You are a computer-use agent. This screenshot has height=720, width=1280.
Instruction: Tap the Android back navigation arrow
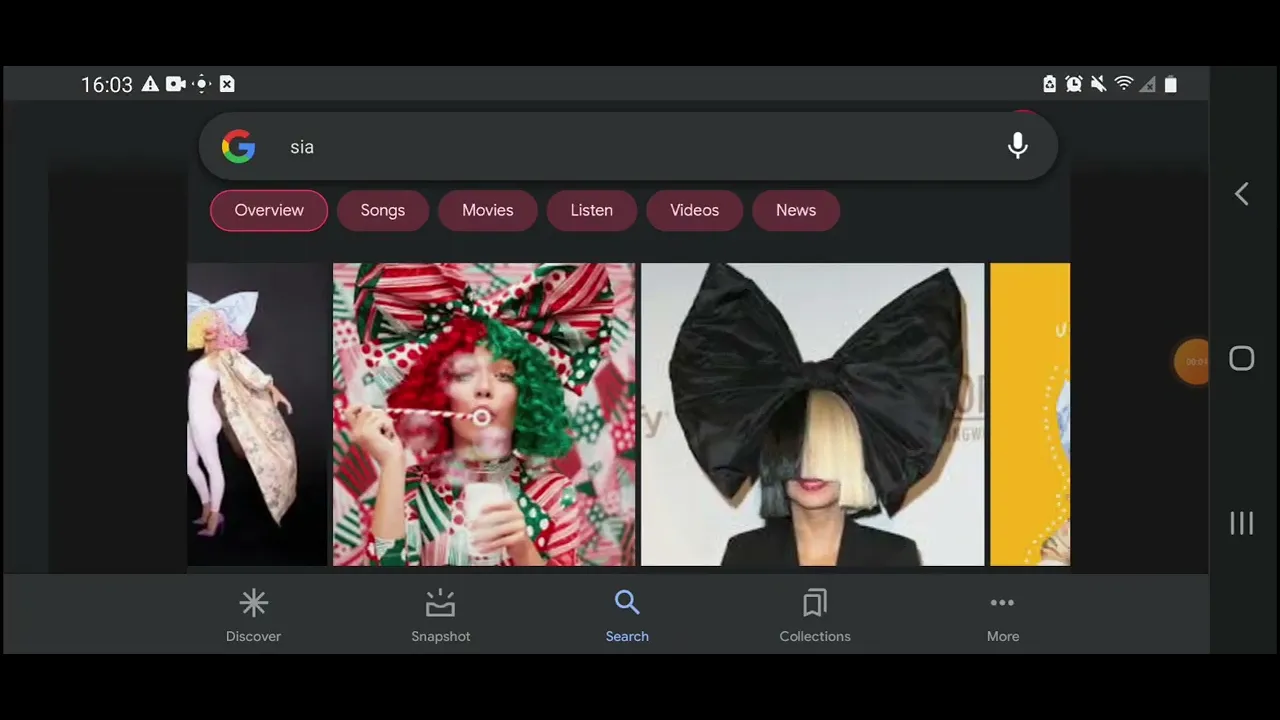pyautogui.click(x=1241, y=194)
